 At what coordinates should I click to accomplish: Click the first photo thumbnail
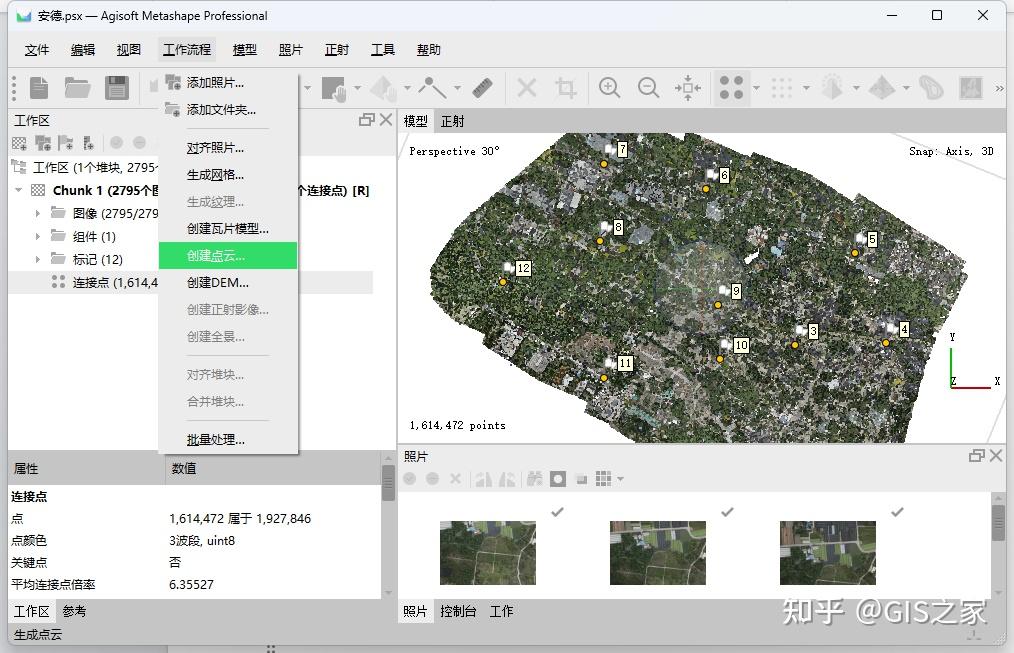[487, 552]
